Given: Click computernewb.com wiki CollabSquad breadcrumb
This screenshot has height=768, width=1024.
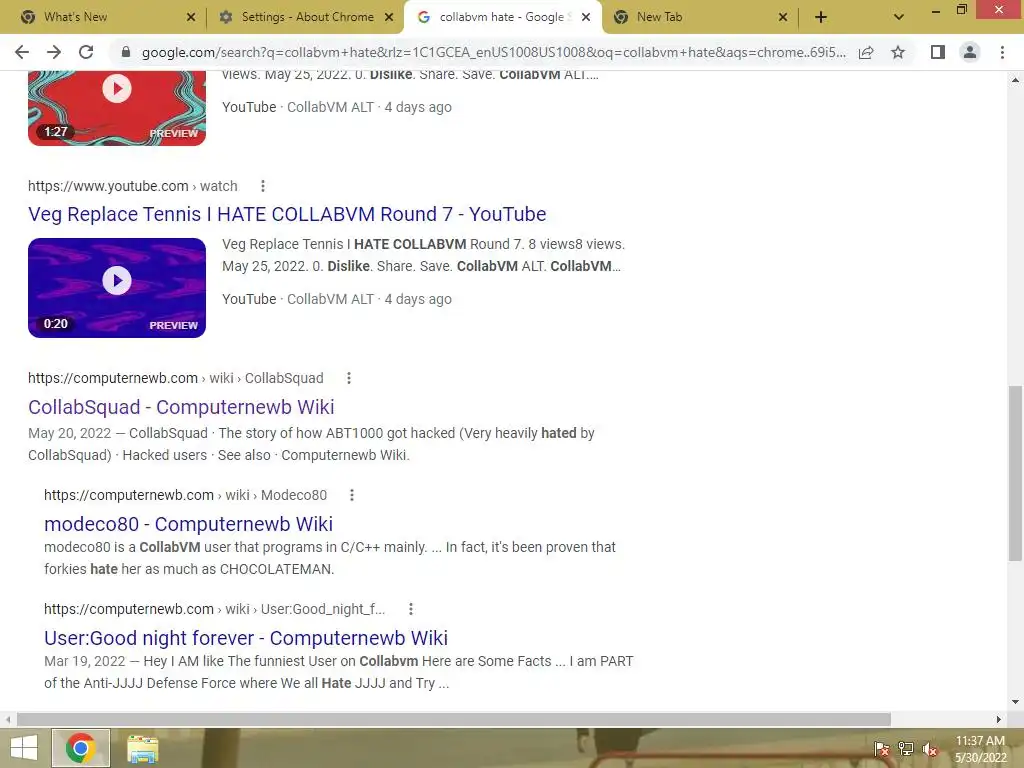Looking at the screenshot, I should pos(176,378).
